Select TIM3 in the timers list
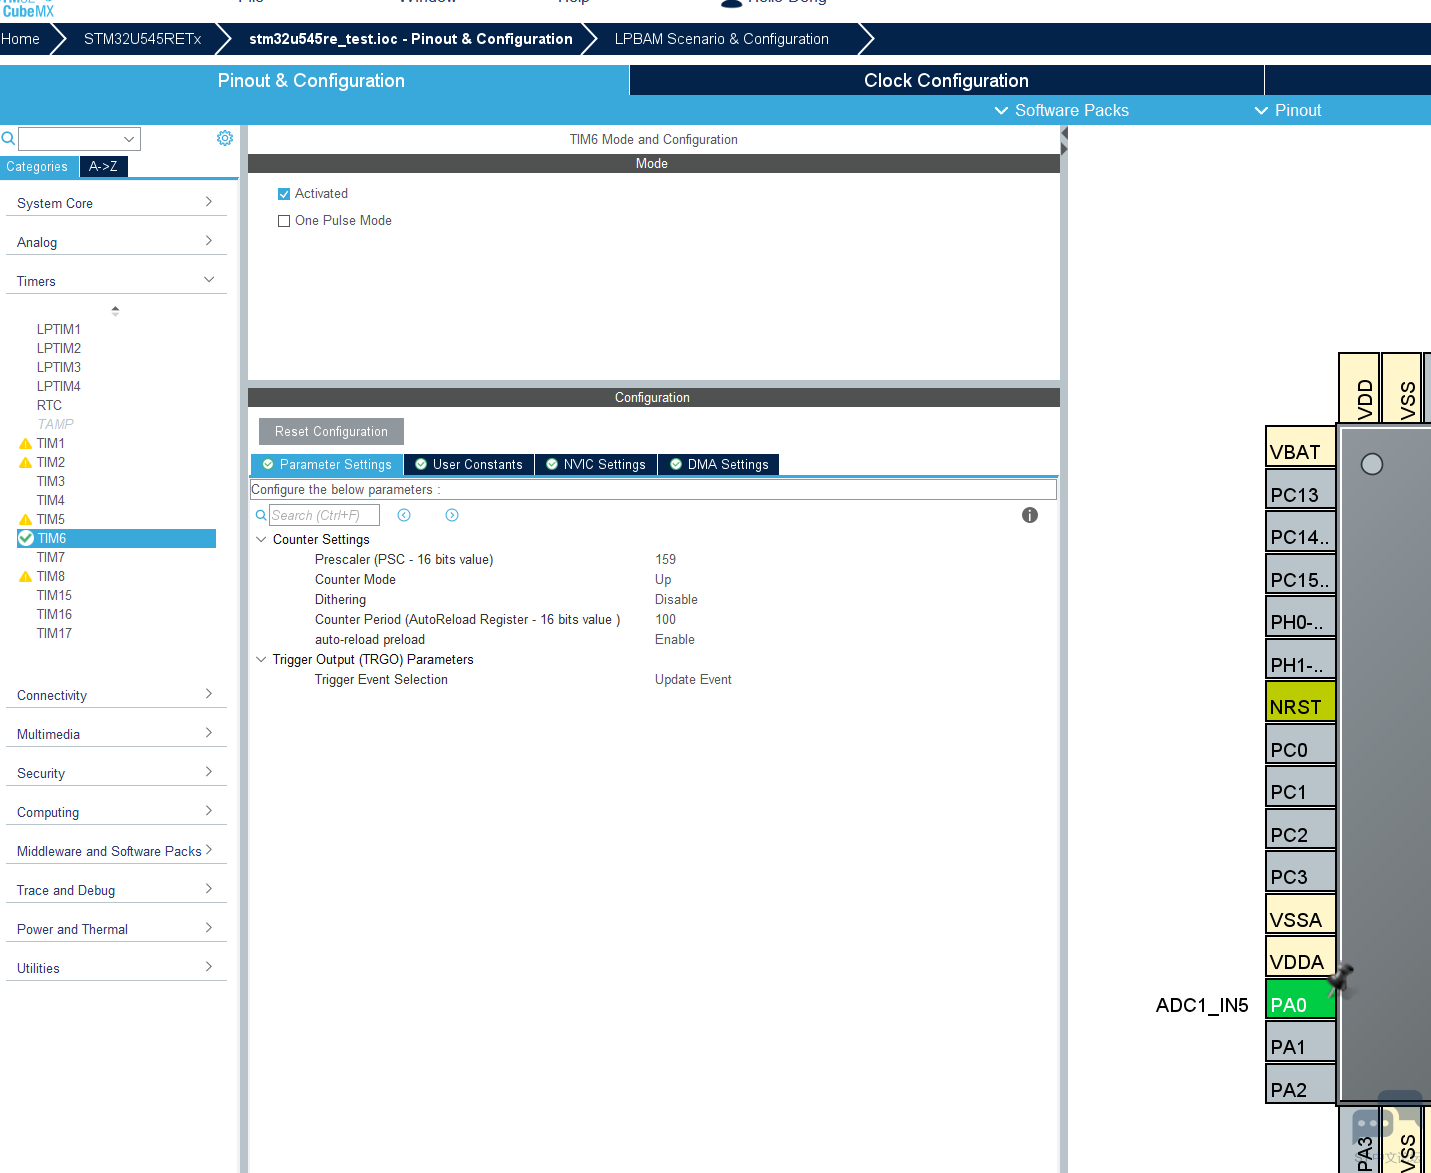 pyautogui.click(x=51, y=481)
